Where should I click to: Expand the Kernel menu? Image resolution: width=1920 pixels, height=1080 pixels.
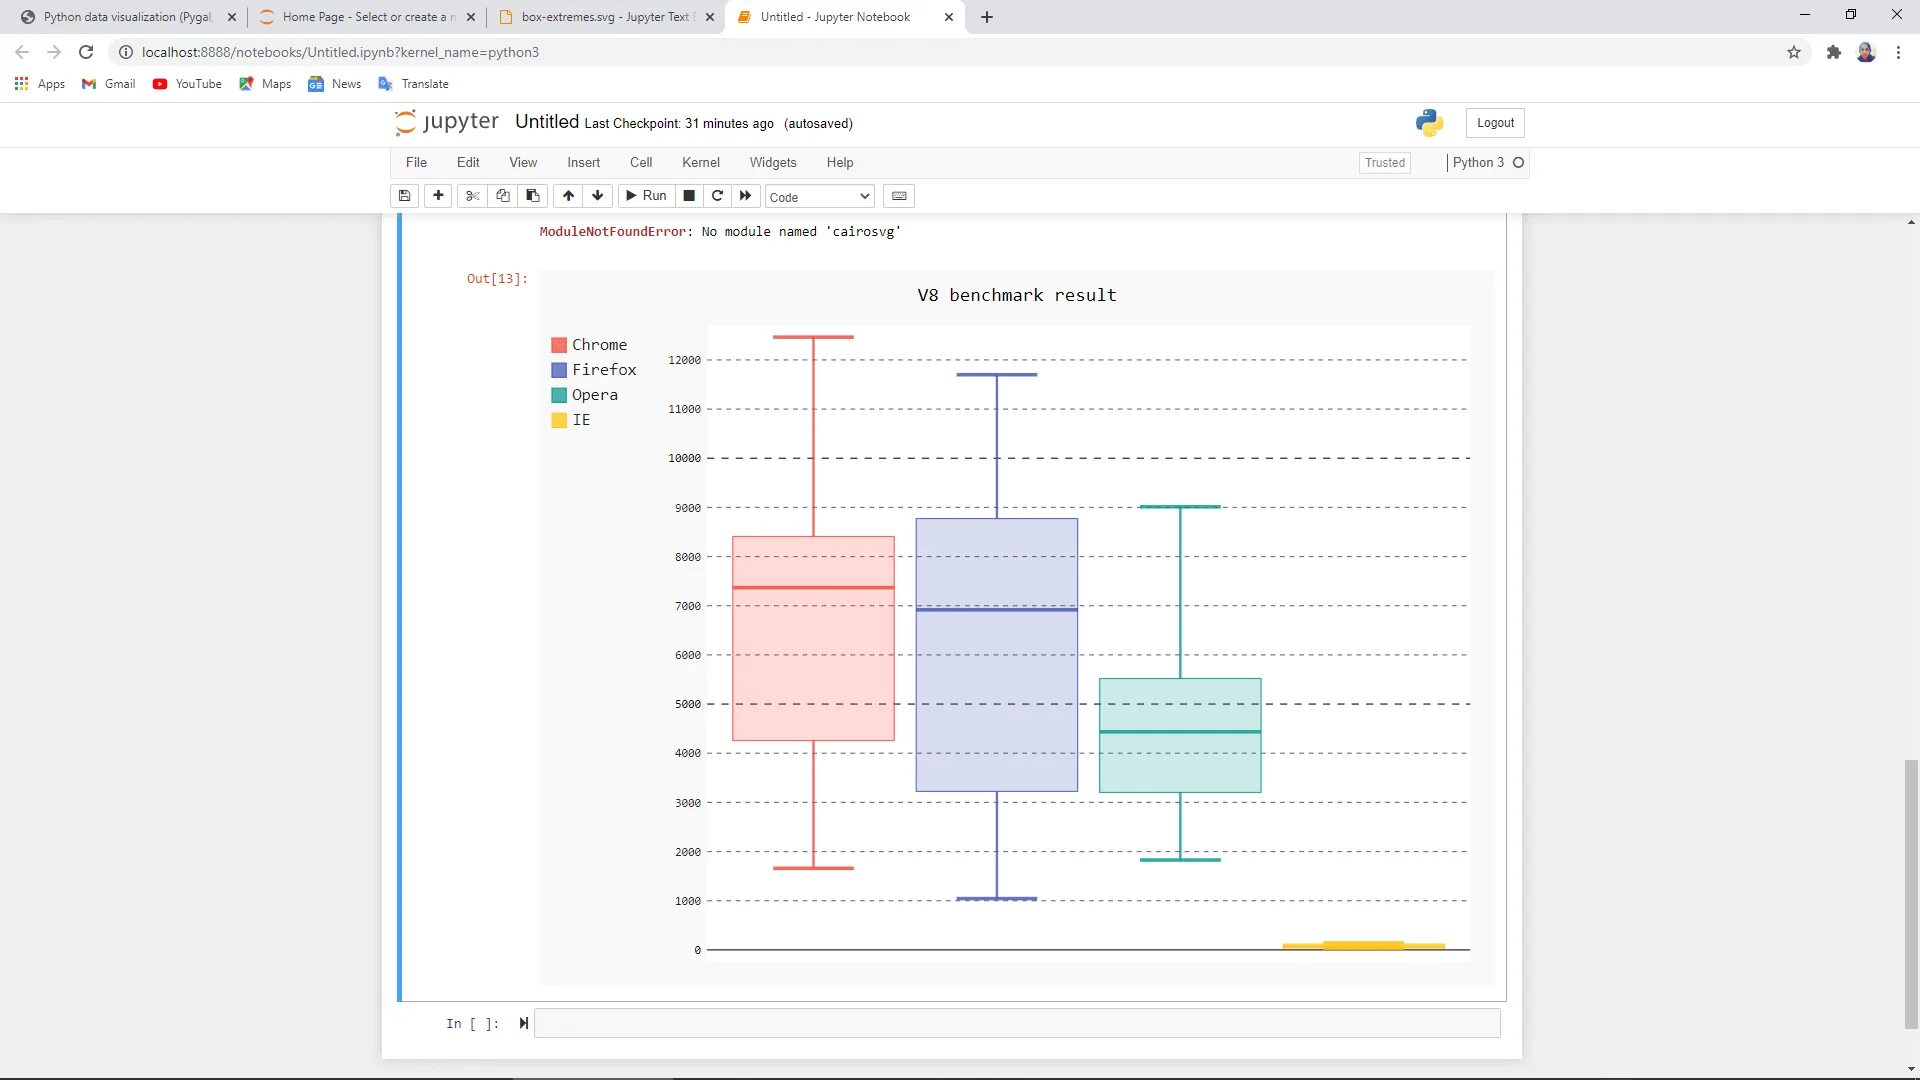(700, 161)
